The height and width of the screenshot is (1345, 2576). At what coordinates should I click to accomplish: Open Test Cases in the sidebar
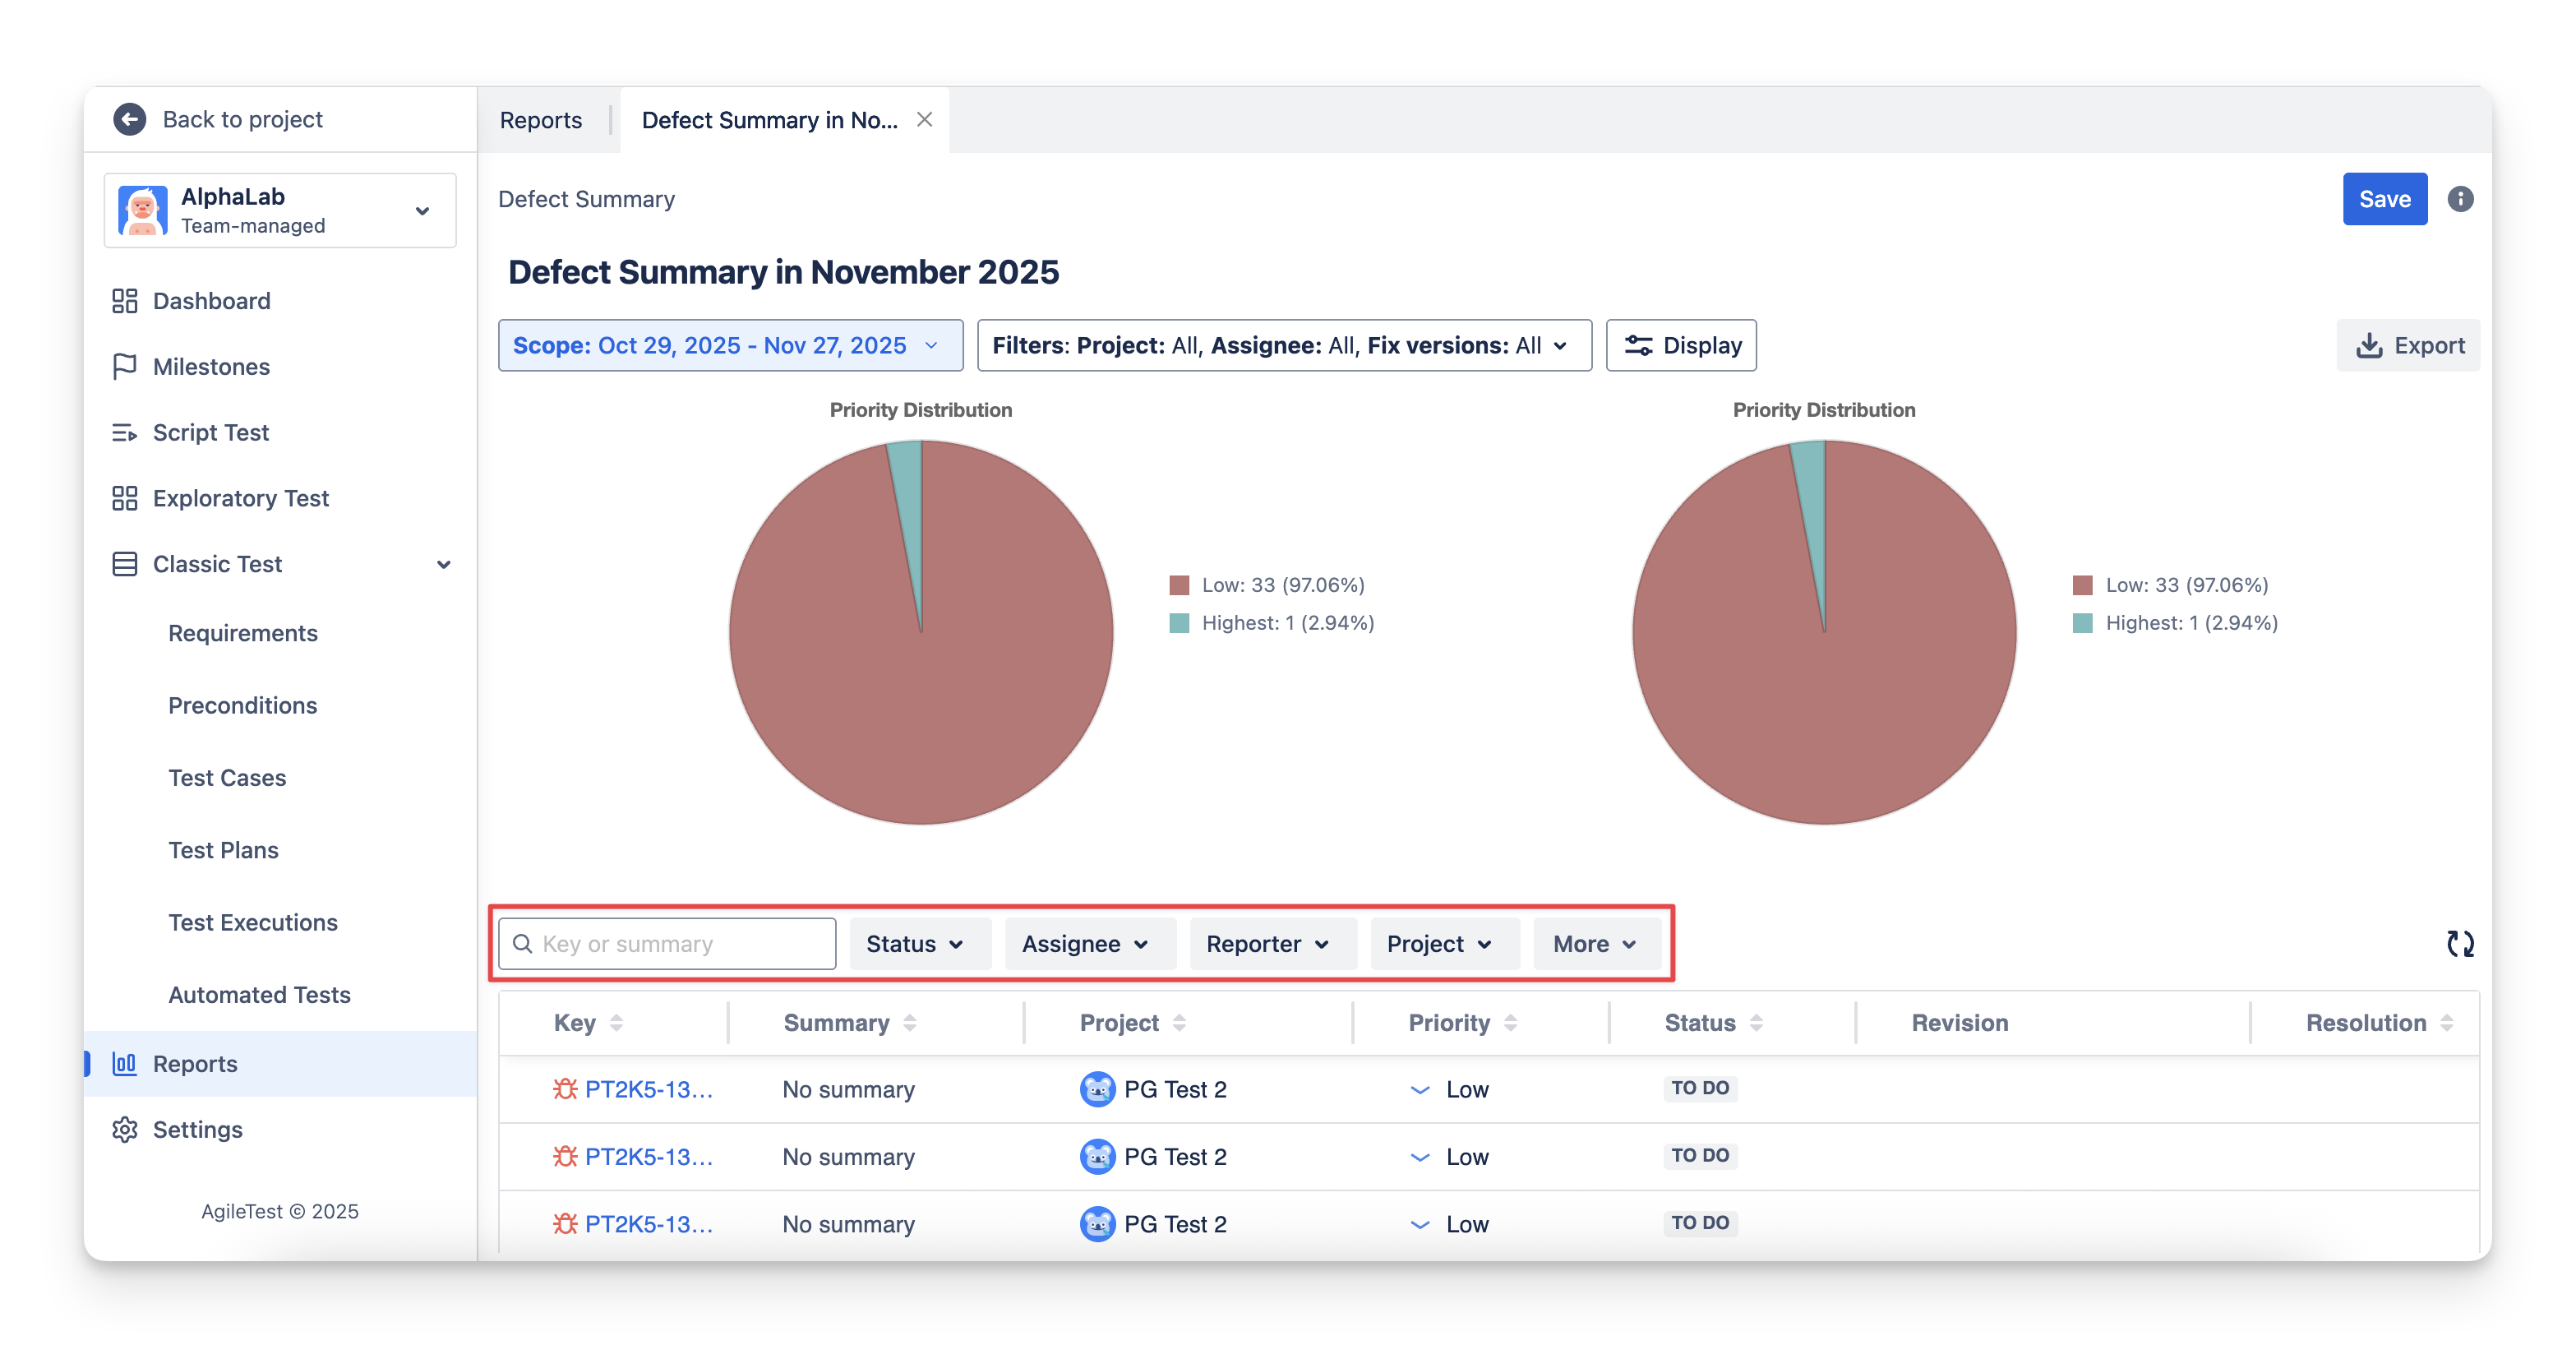coord(227,778)
